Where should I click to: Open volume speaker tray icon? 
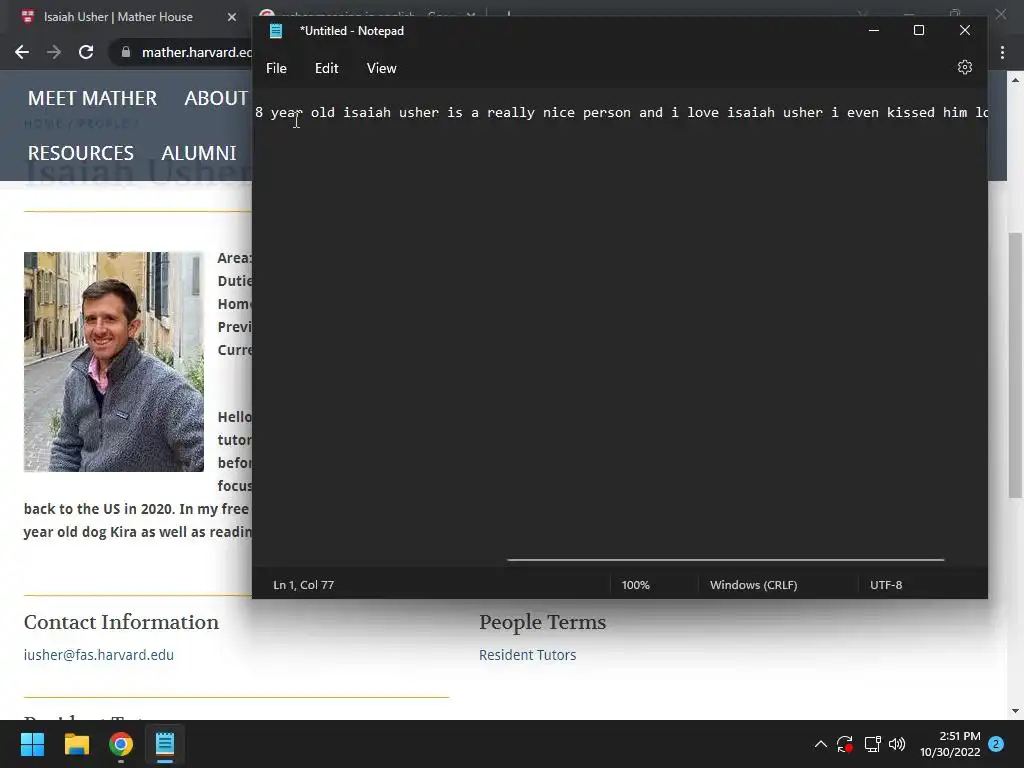click(x=897, y=744)
